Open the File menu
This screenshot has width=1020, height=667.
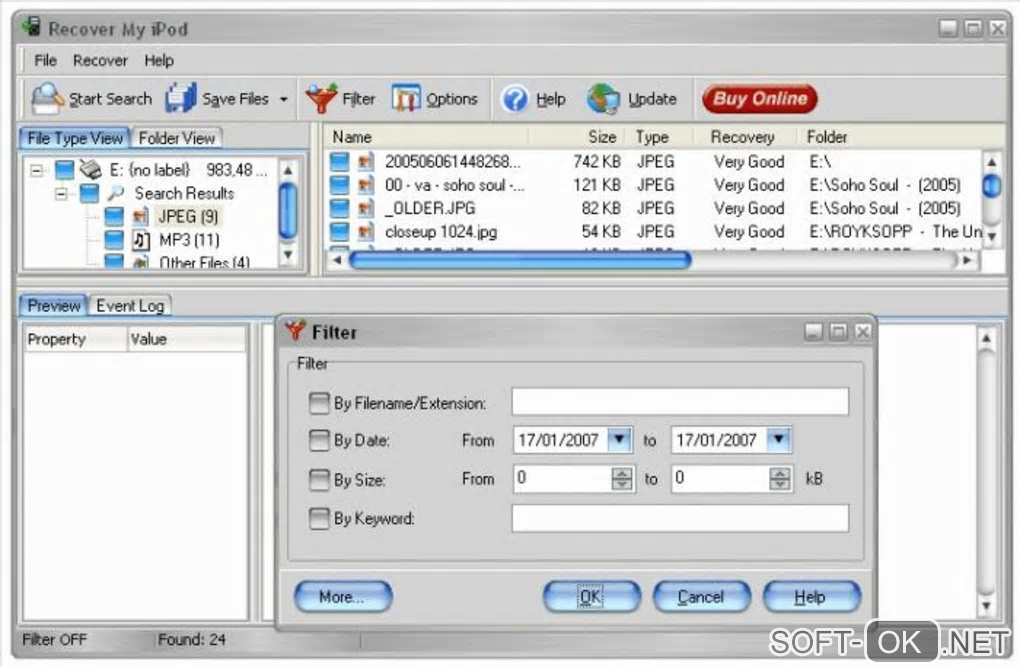(46, 61)
